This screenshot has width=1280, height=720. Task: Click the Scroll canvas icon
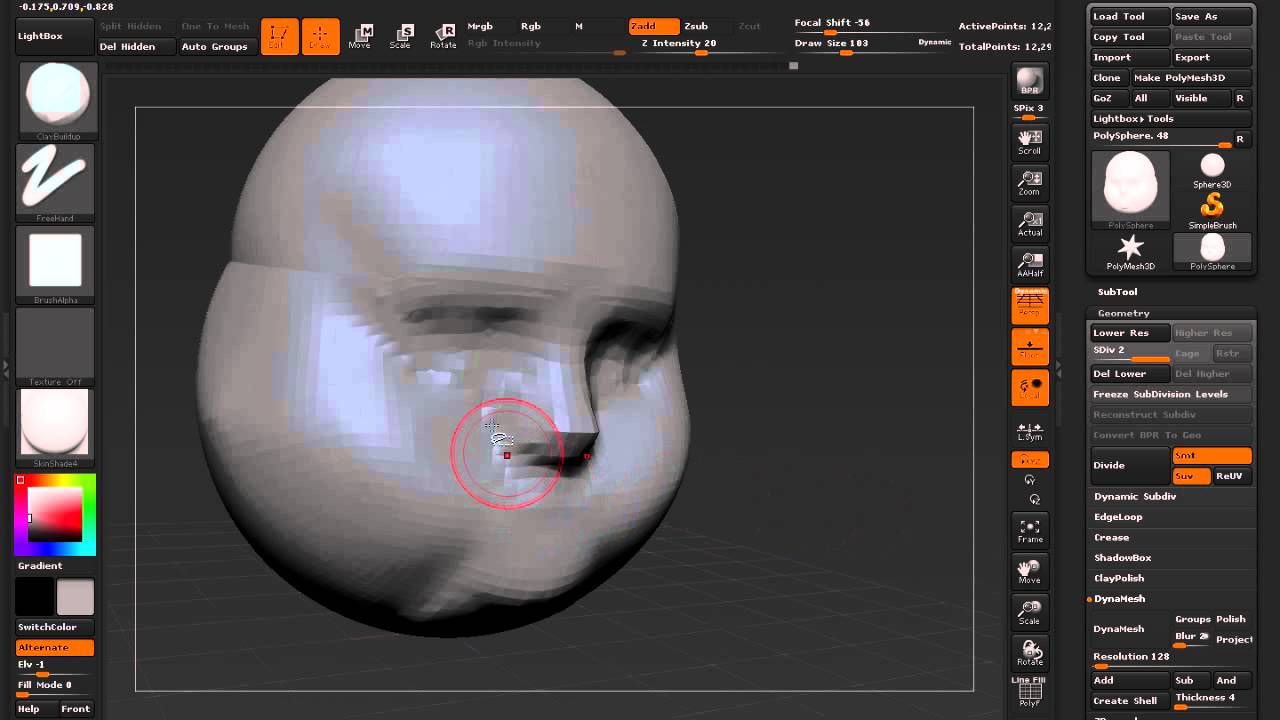click(1029, 141)
